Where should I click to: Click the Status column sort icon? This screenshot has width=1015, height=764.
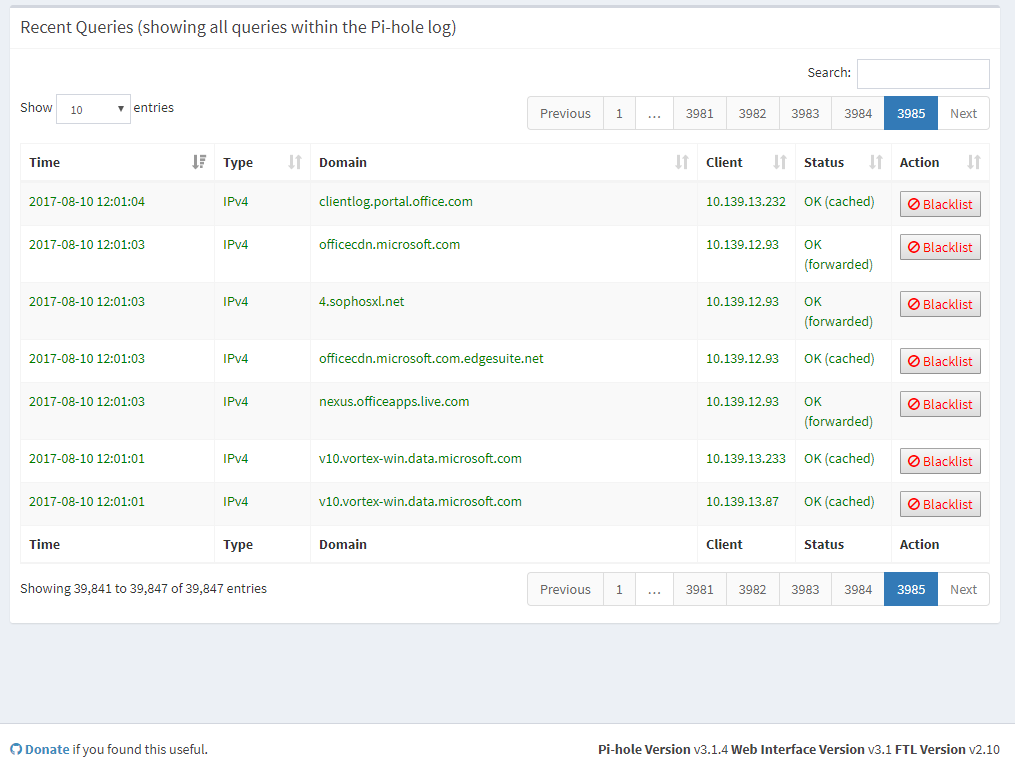(876, 162)
